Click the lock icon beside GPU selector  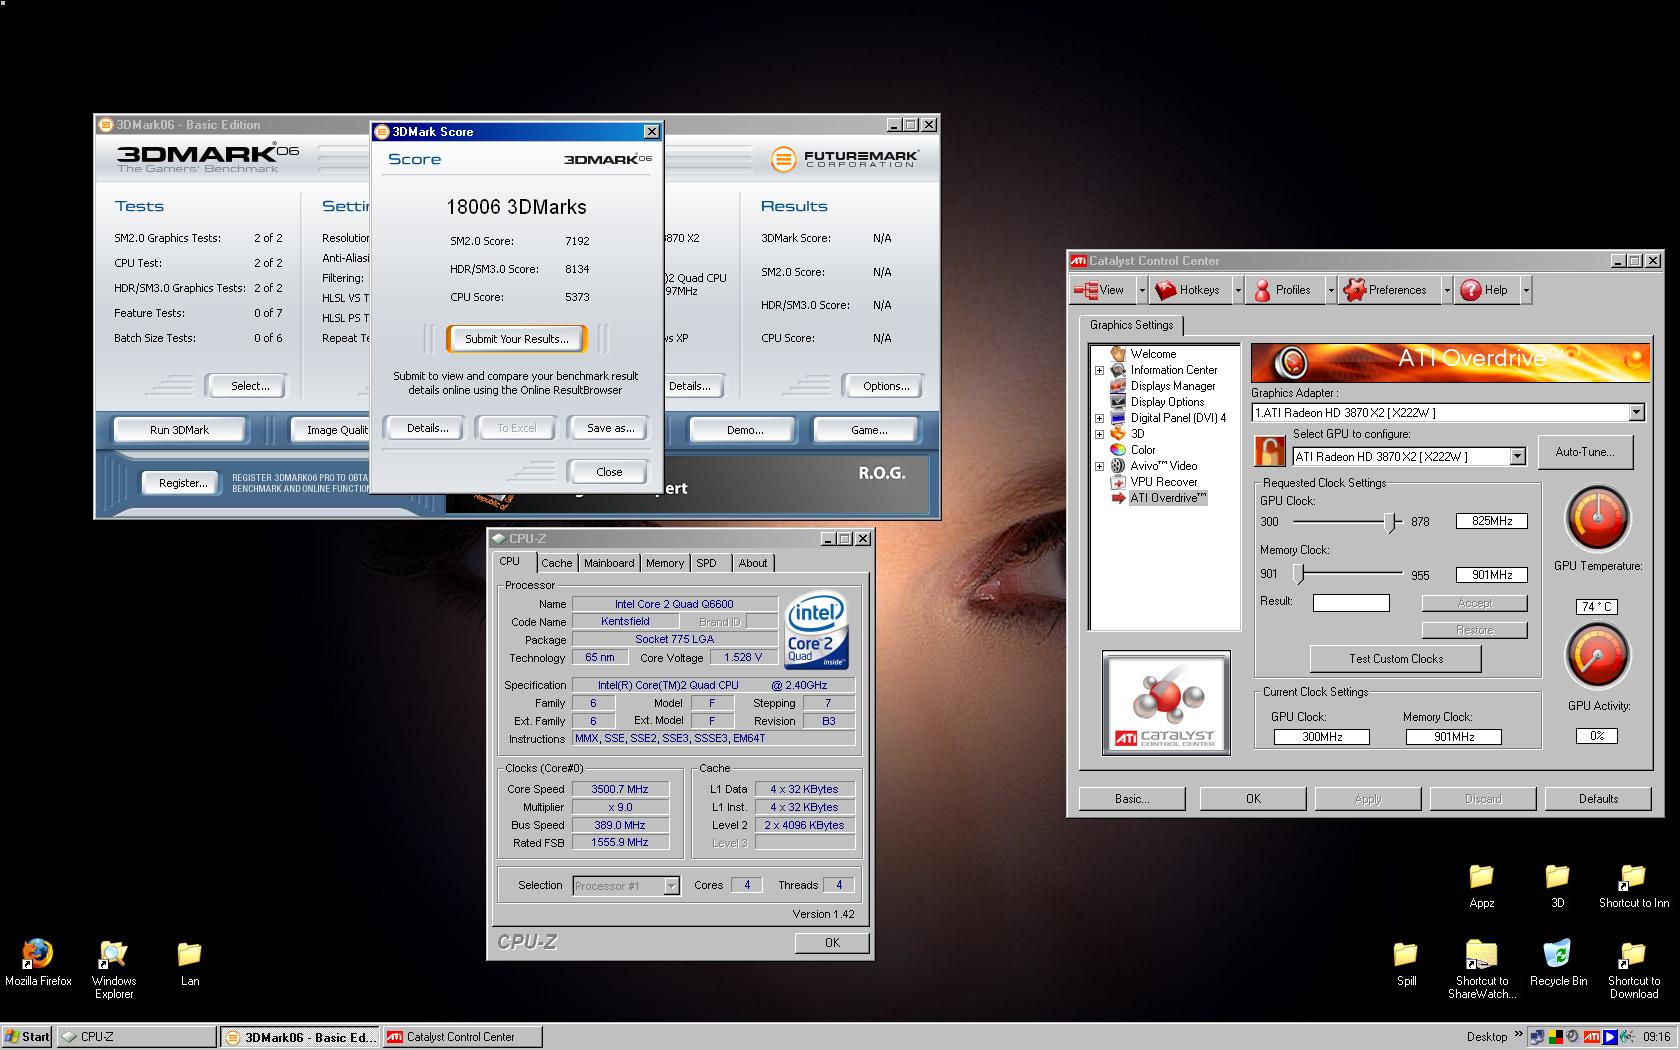1269,450
